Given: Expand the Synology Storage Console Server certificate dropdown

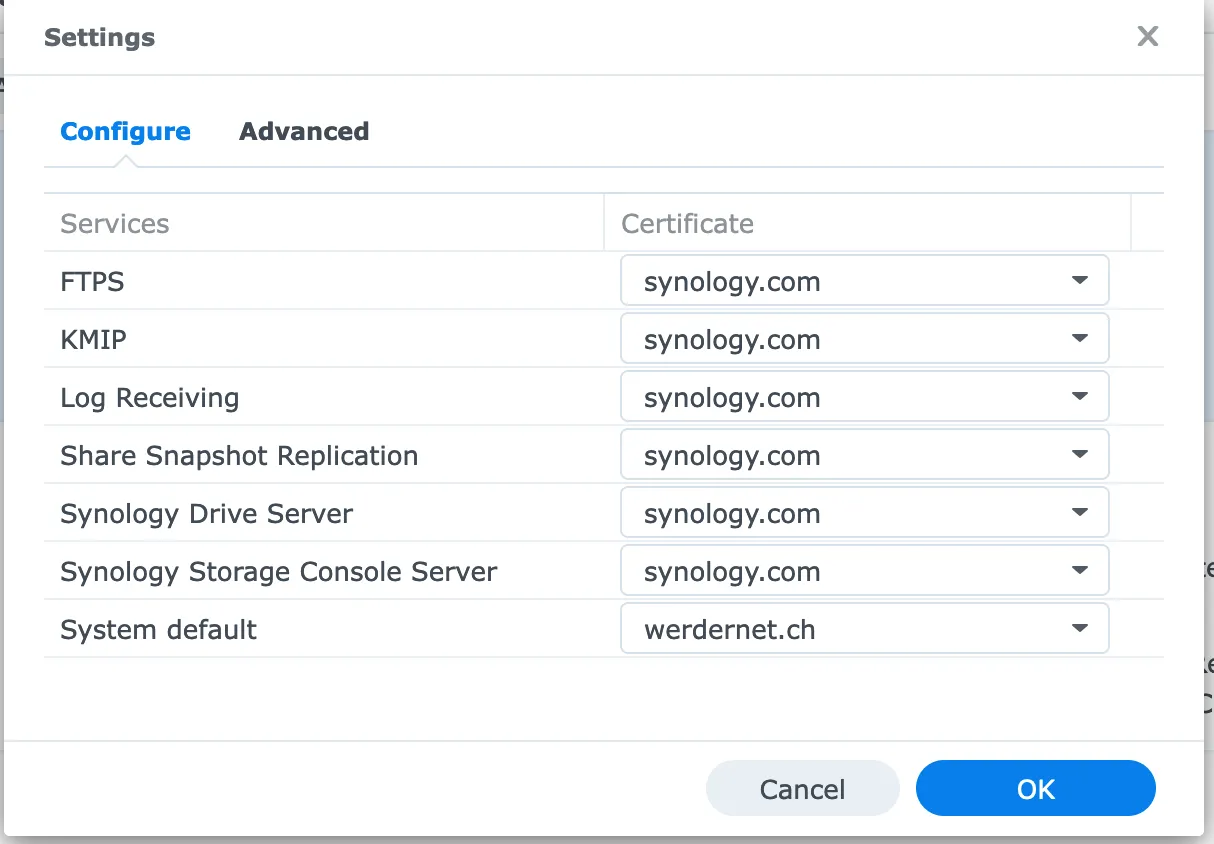Looking at the screenshot, I should [x=864, y=571].
